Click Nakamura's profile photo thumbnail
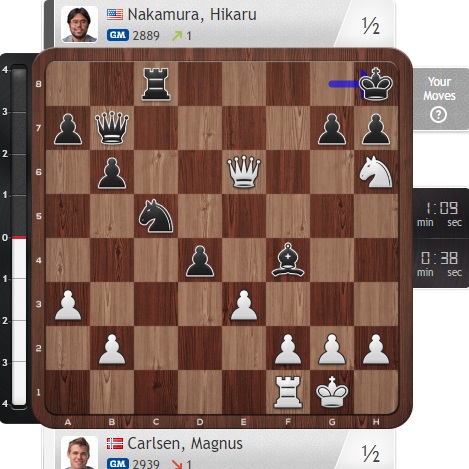 pyautogui.click(x=79, y=24)
